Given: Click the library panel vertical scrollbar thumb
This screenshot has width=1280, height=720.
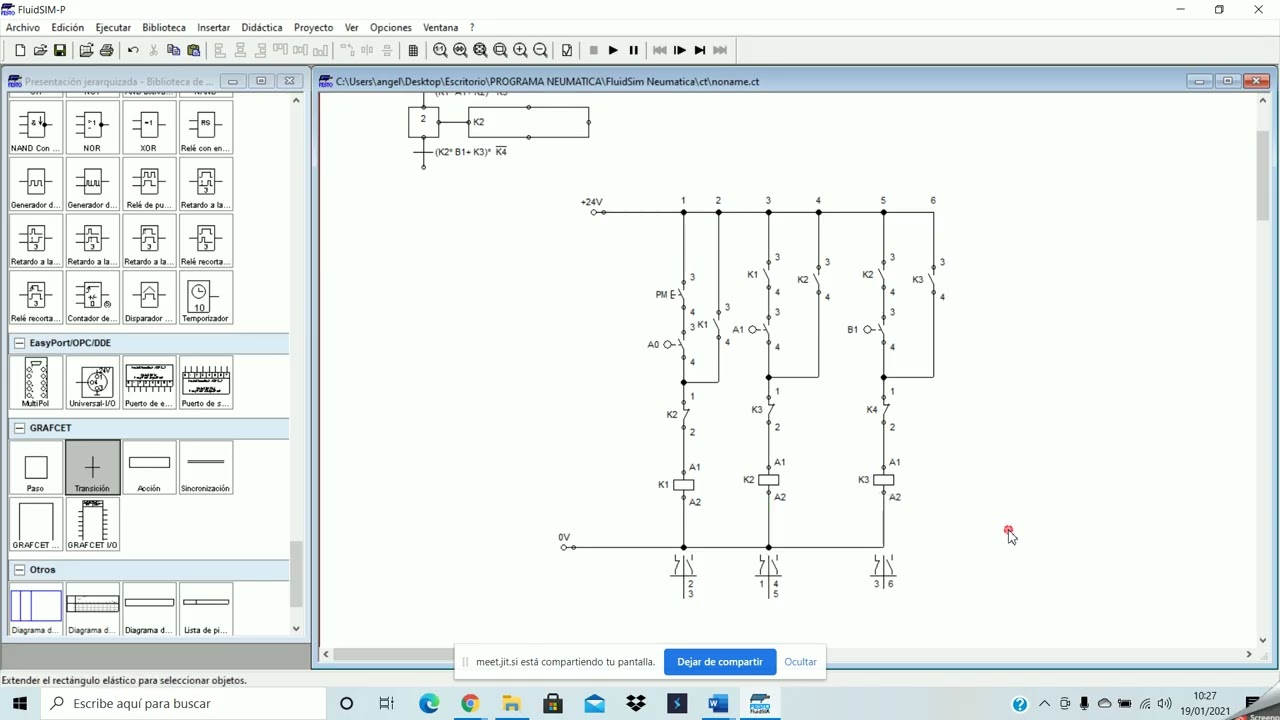Looking at the screenshot, I should (x=296, y=573).
